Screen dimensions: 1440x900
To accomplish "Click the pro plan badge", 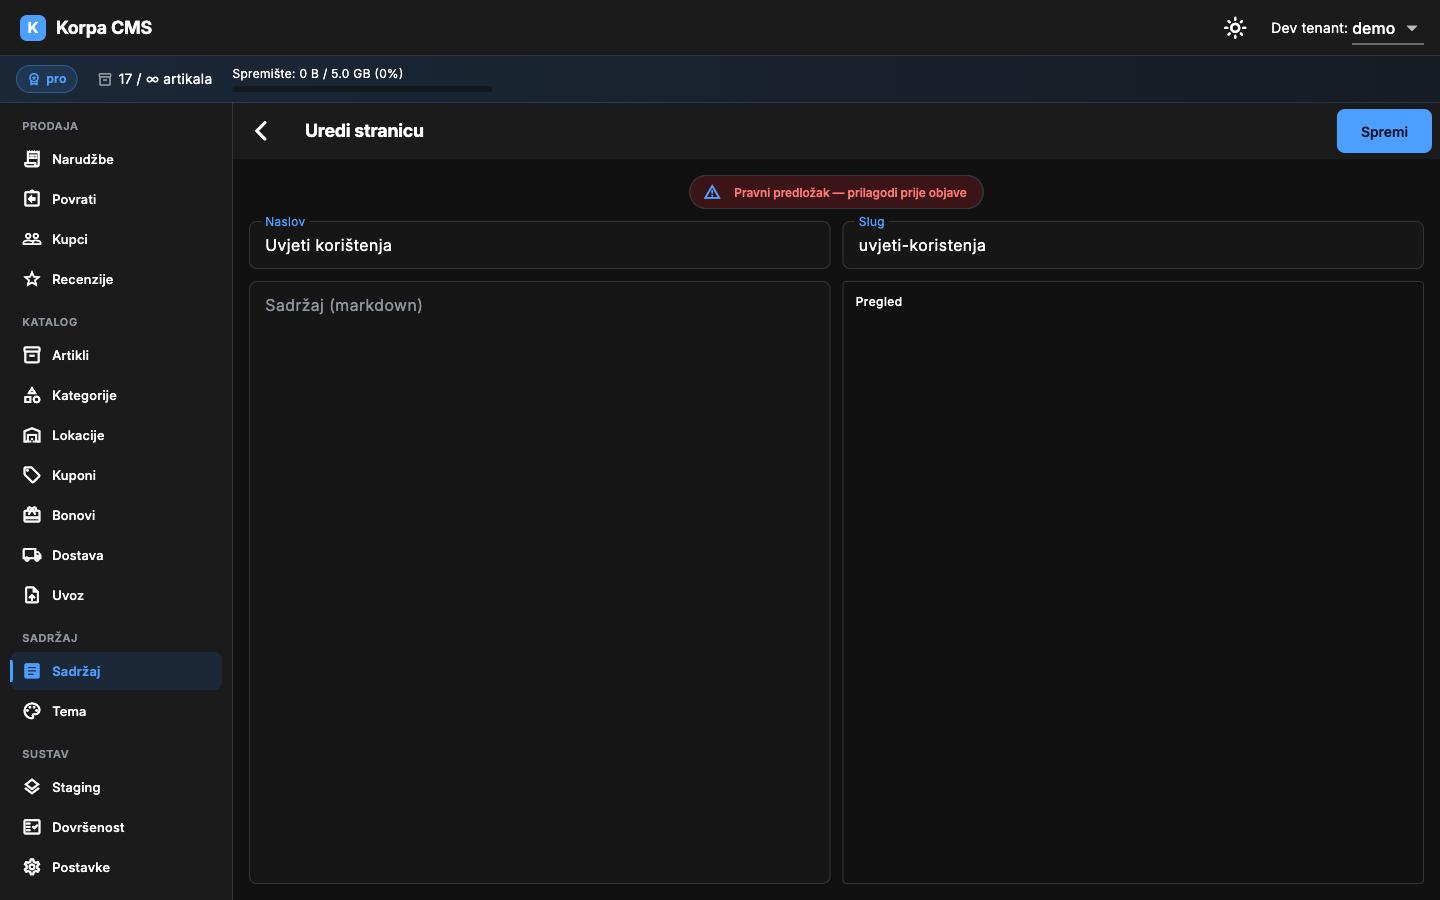I will (x=47, y=79).
